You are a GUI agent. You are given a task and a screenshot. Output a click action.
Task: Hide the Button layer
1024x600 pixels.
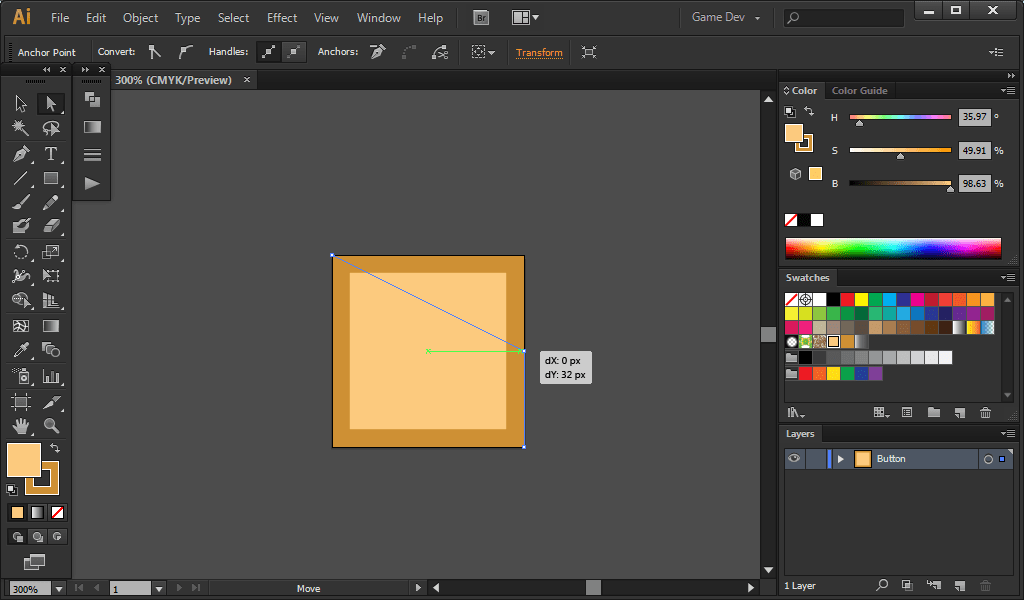coord(793,458)
